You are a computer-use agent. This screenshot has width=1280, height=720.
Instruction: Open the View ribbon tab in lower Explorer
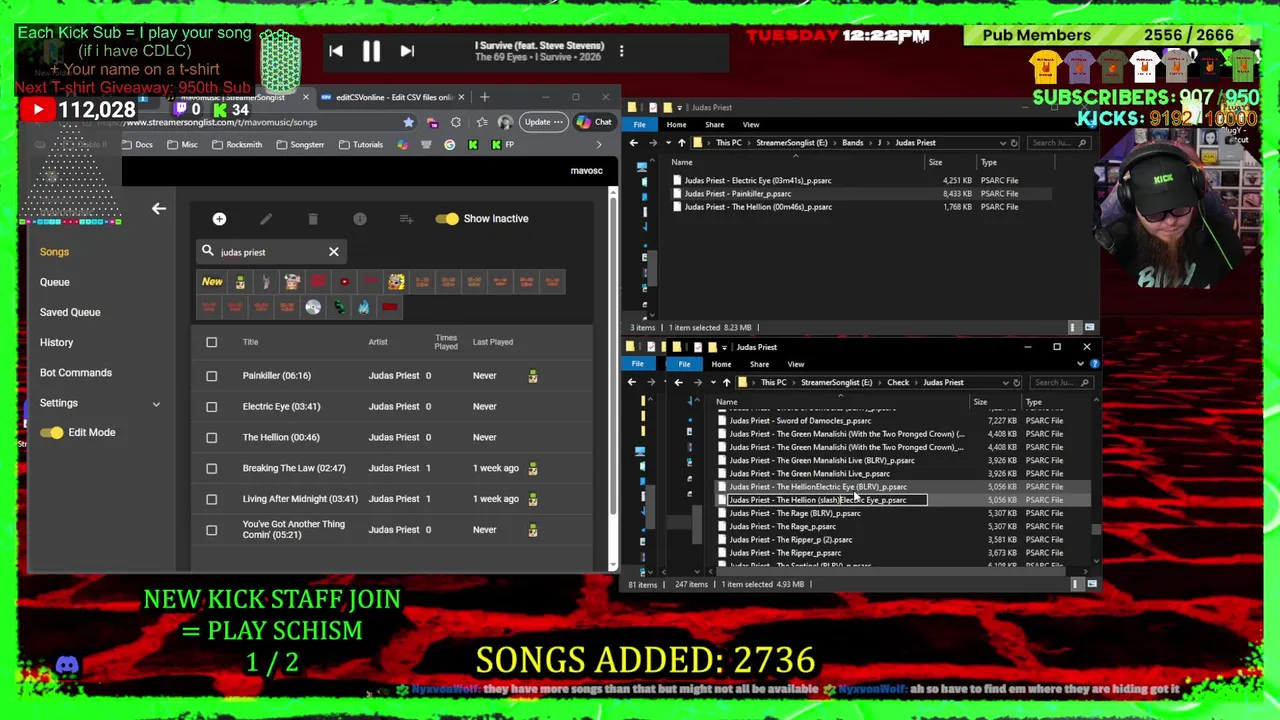pos(796,365)
